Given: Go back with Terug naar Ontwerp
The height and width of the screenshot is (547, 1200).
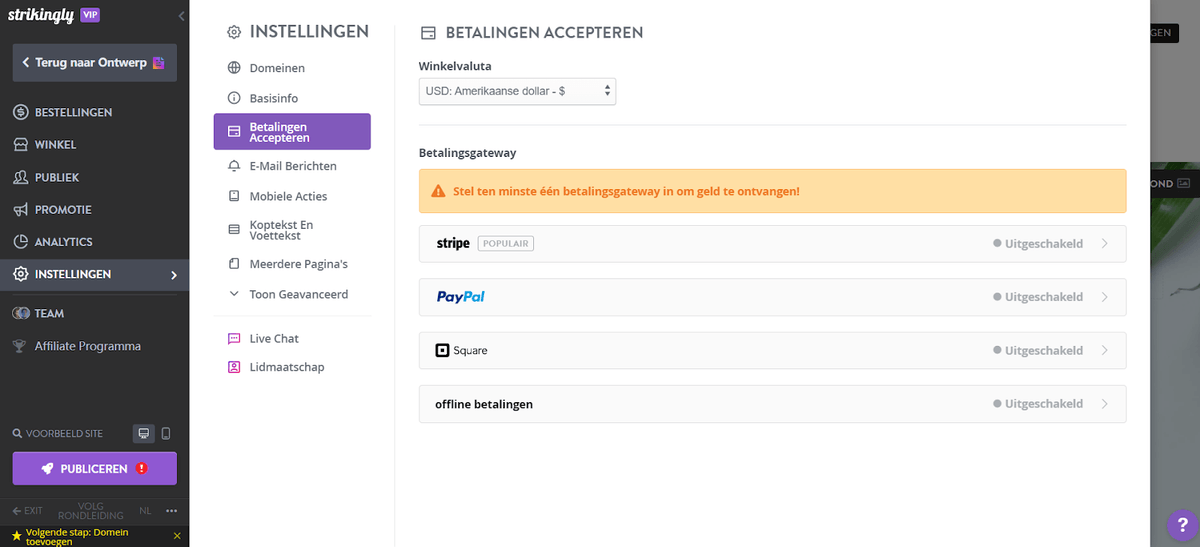Looking at the screenshot, I should (95, 62).
